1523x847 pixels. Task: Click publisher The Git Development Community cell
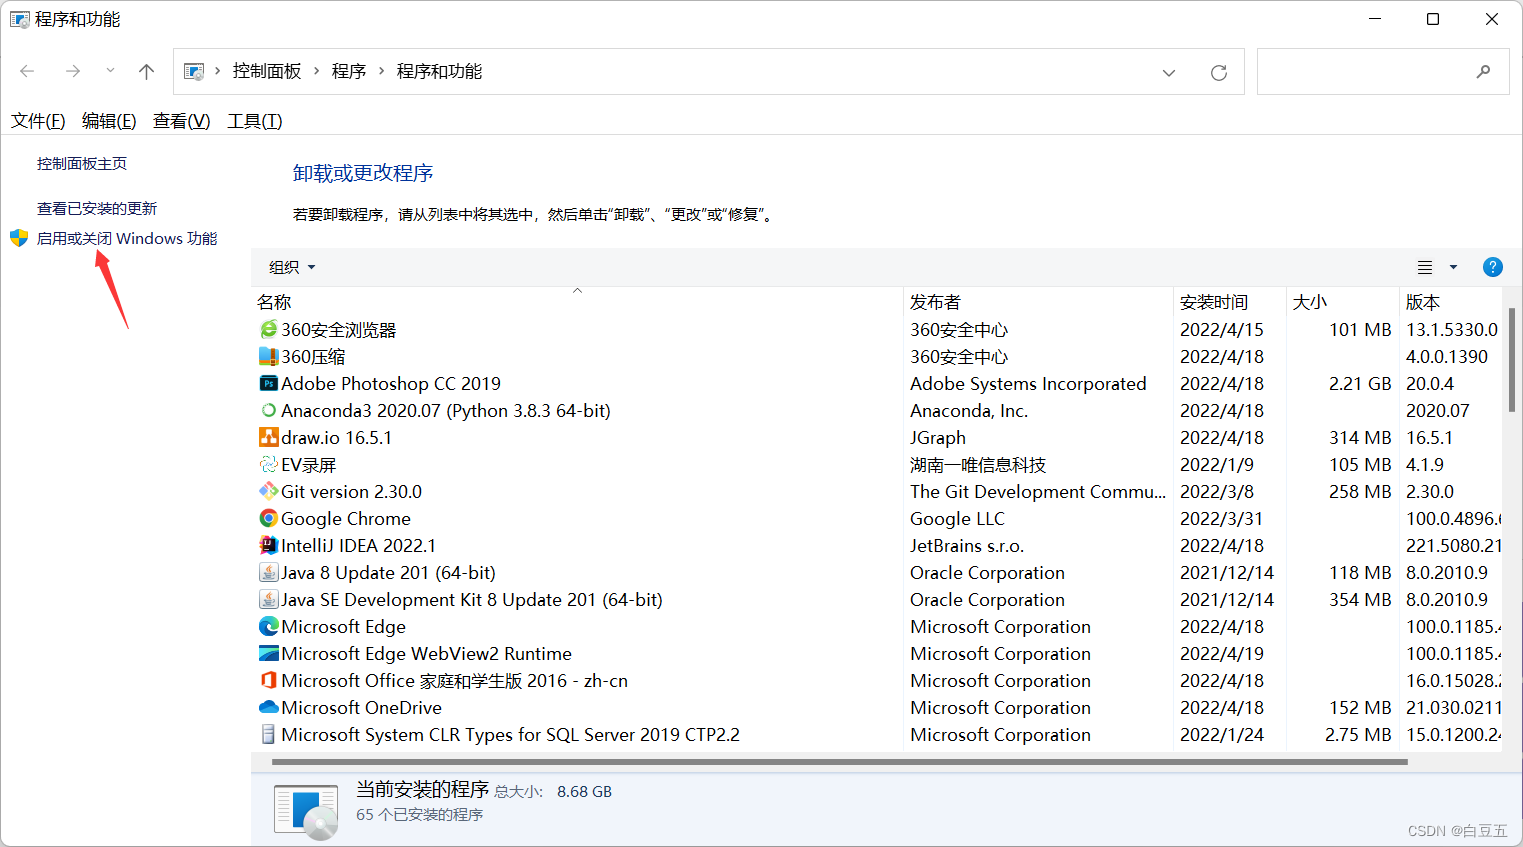click(1038, 491)
